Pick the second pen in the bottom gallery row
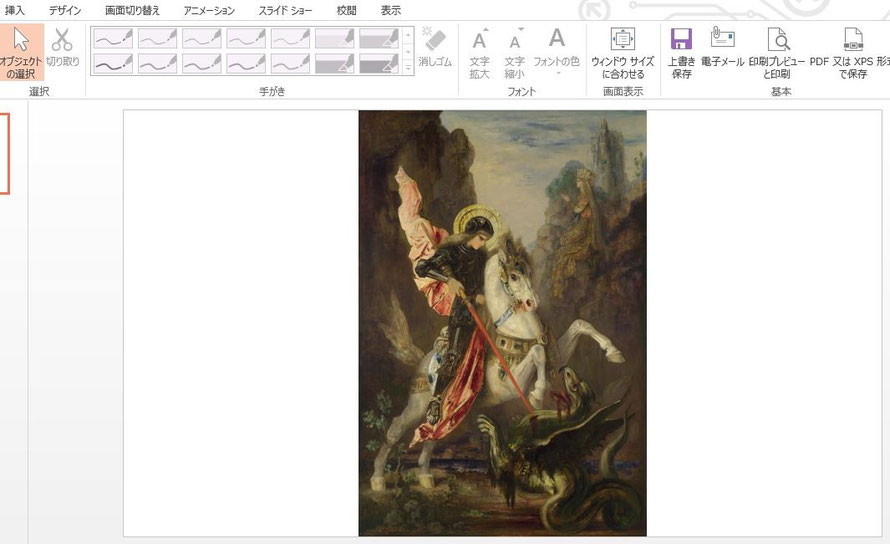Image resolution: width=890 pixels, height=544 pixels. tap(157, 64)
